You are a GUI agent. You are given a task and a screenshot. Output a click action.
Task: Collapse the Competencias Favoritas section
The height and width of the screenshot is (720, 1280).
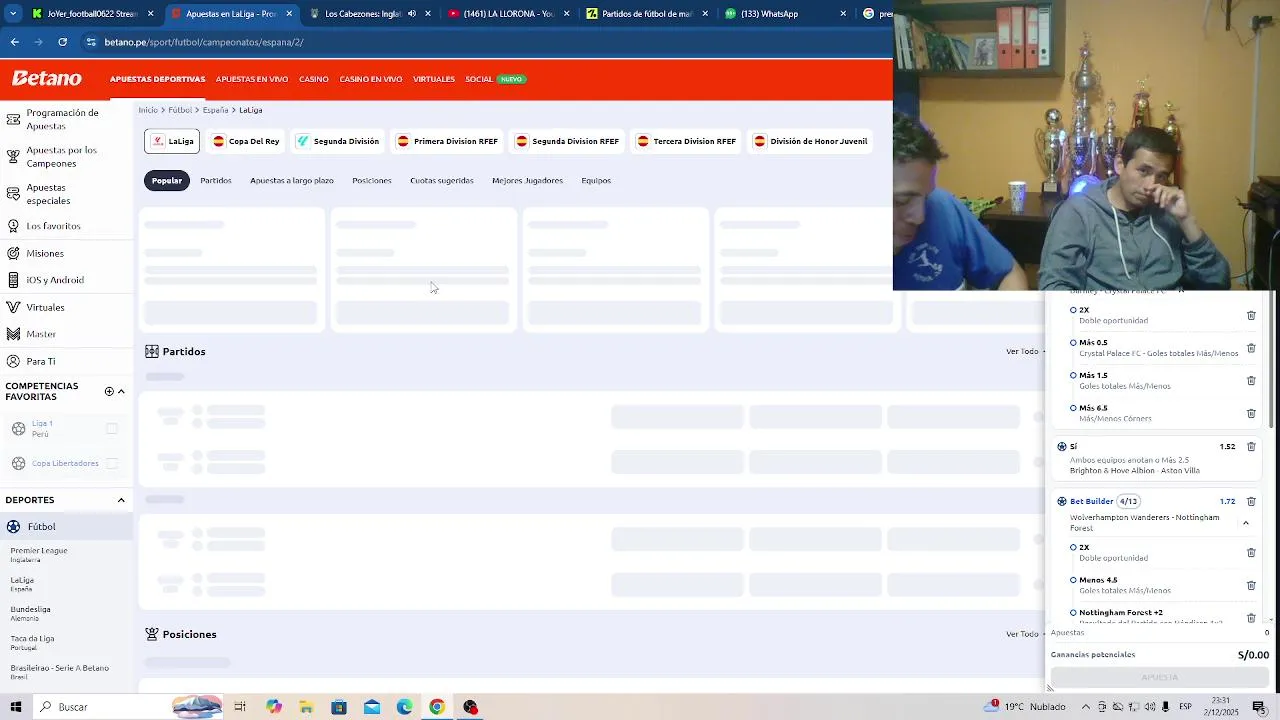[121, 391]
